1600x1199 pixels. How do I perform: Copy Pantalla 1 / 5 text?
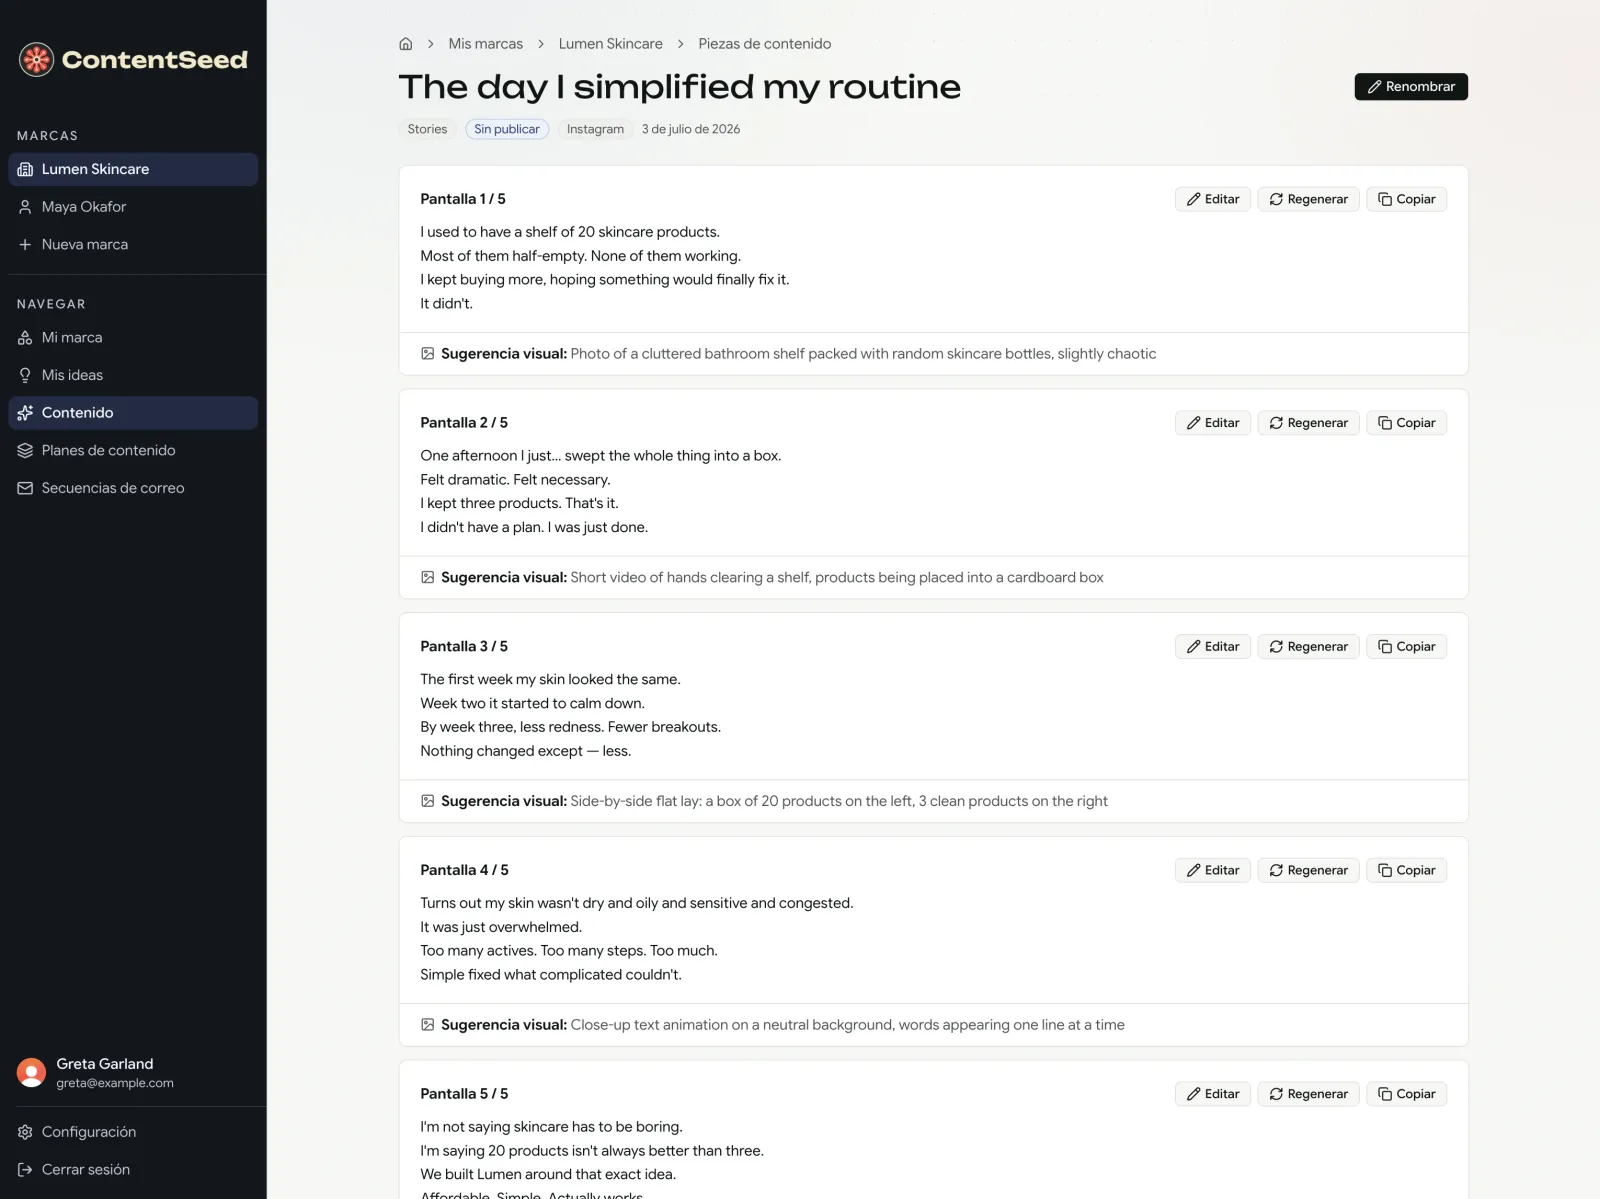coord(1406,199)
